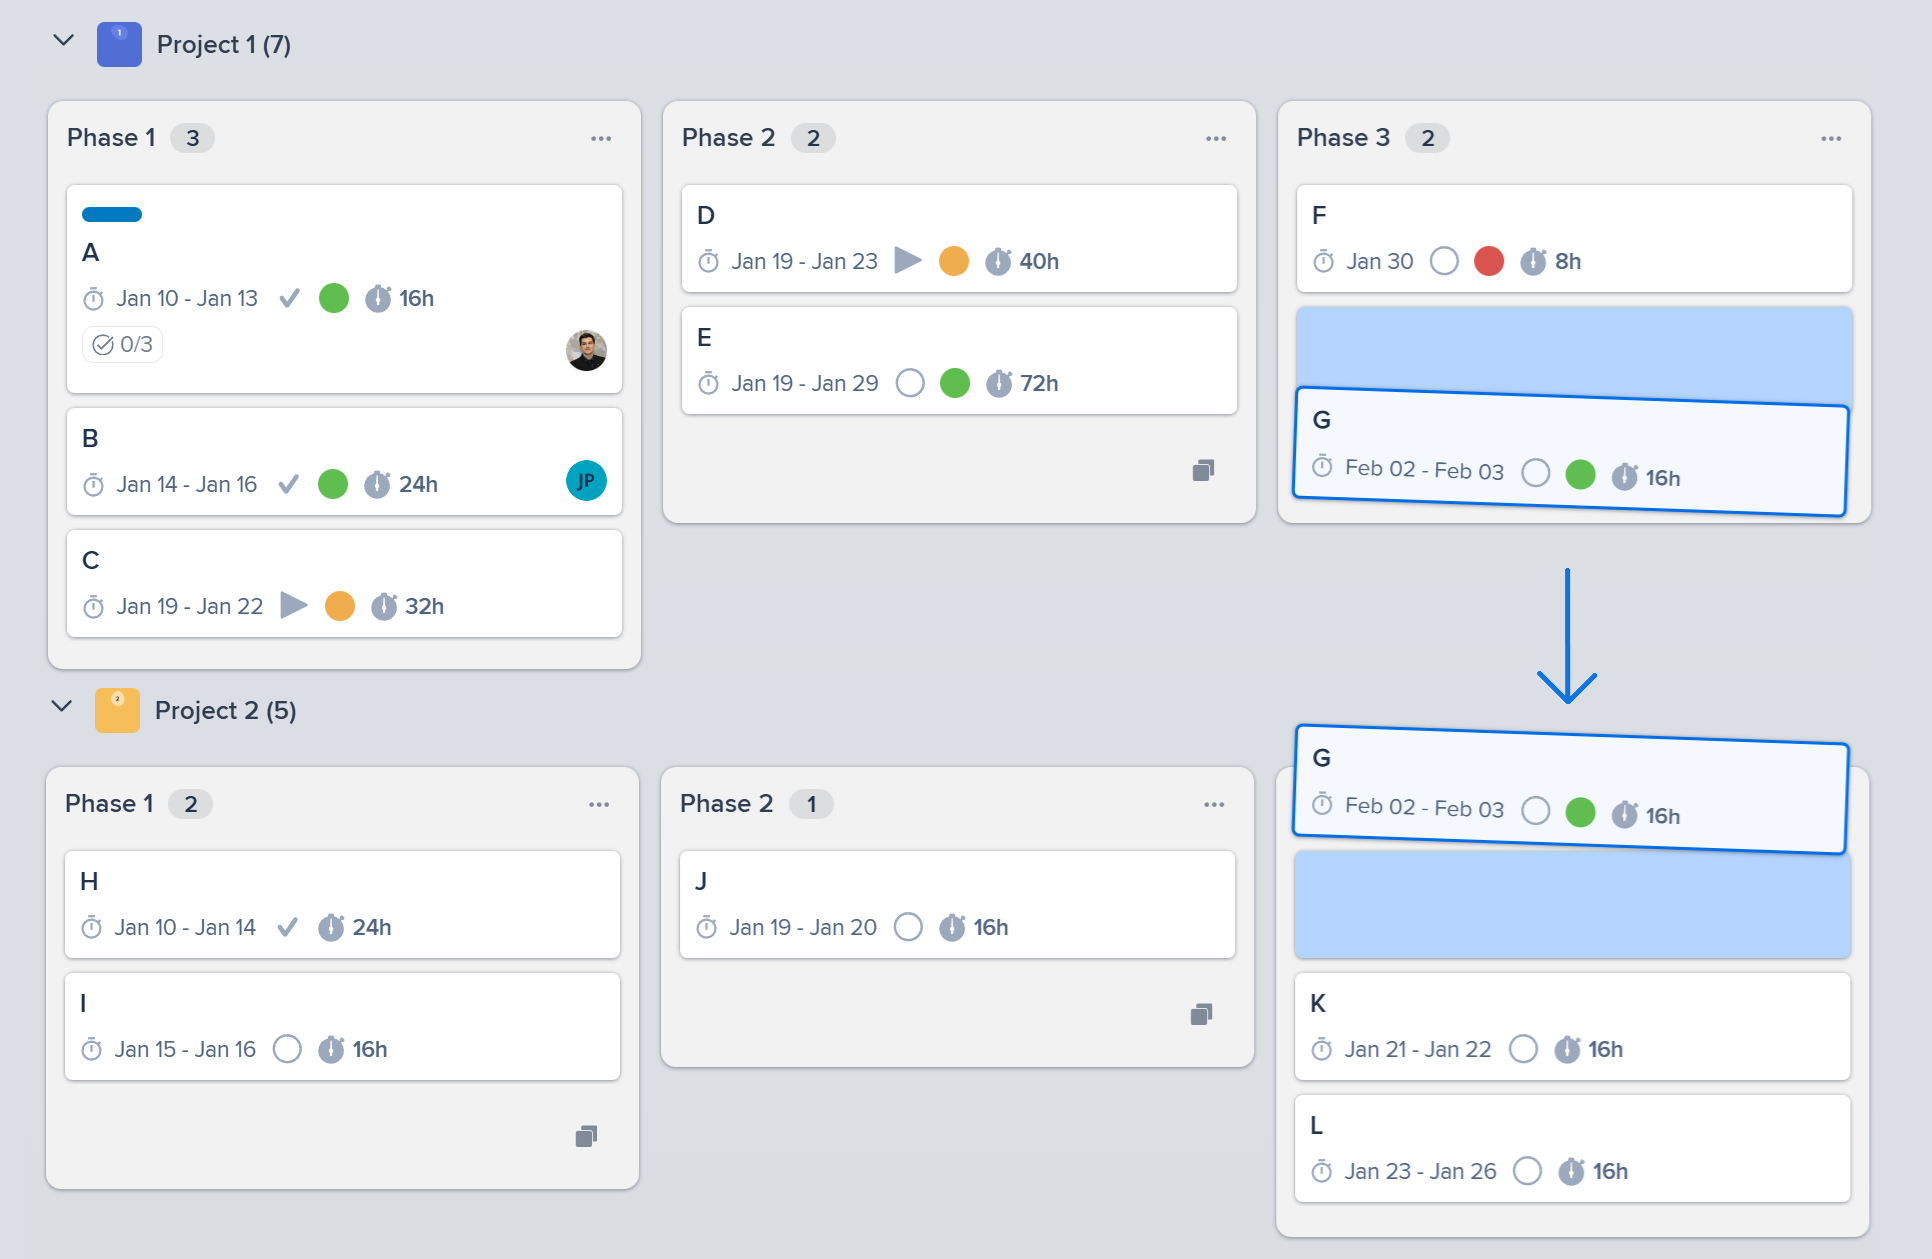The height and width of the screenshot is (1259, 1932).
Task: Click the assignee avatar on card A
Action: [x=586, y=351]
